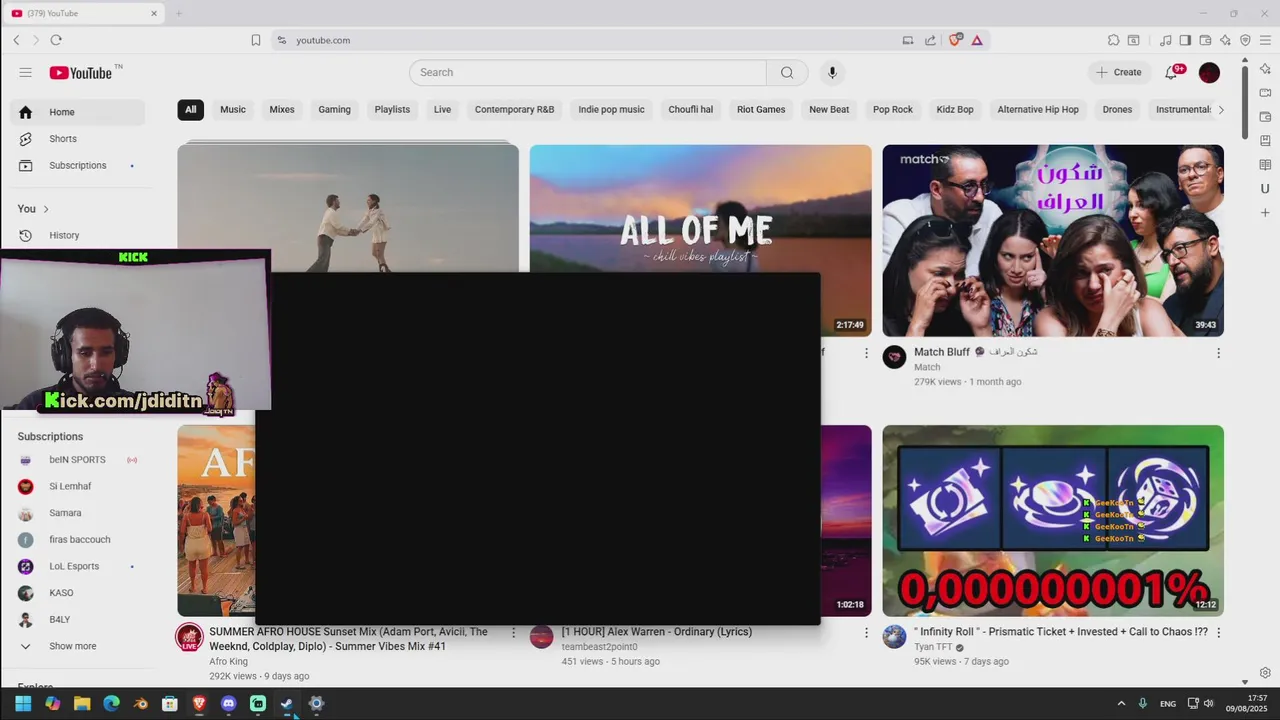Click the Brave Rewards triangle icon
1280x720 pixels.
[x=977, y=40]
